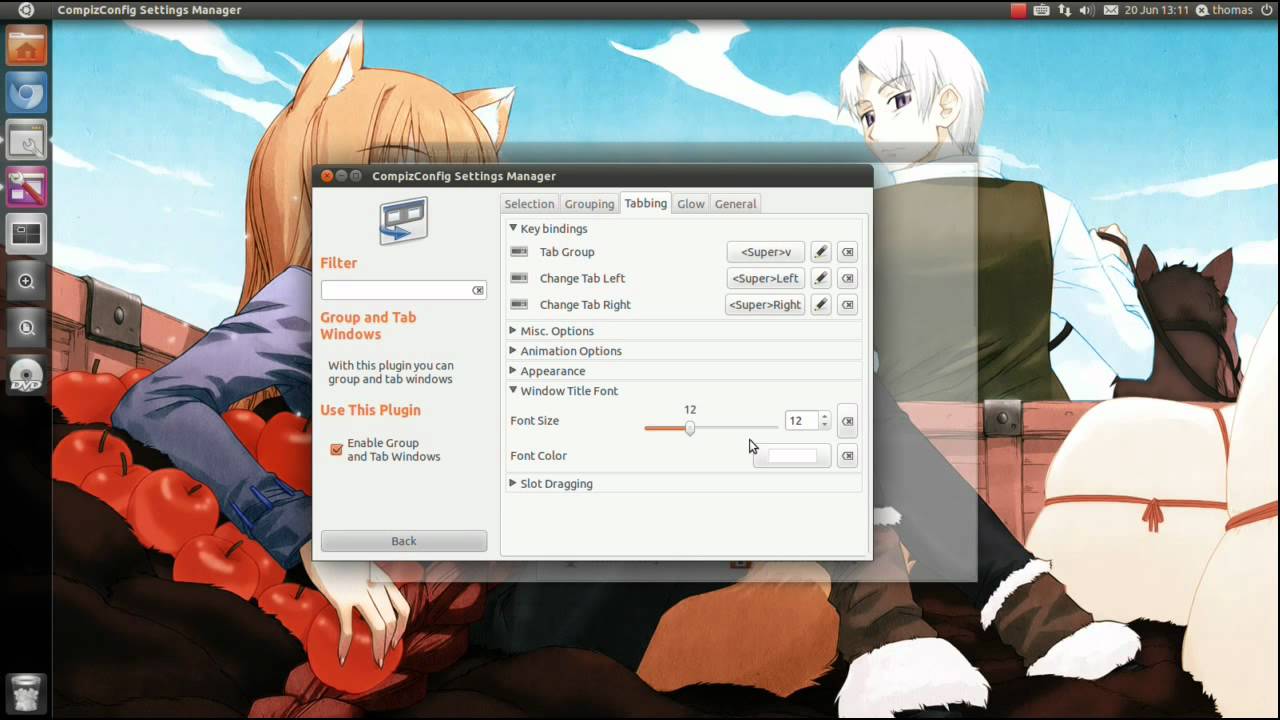This screenshot has width=1280, height=720.
Task: Click the date and time indicator
Action: click(x=1156, y=10)
